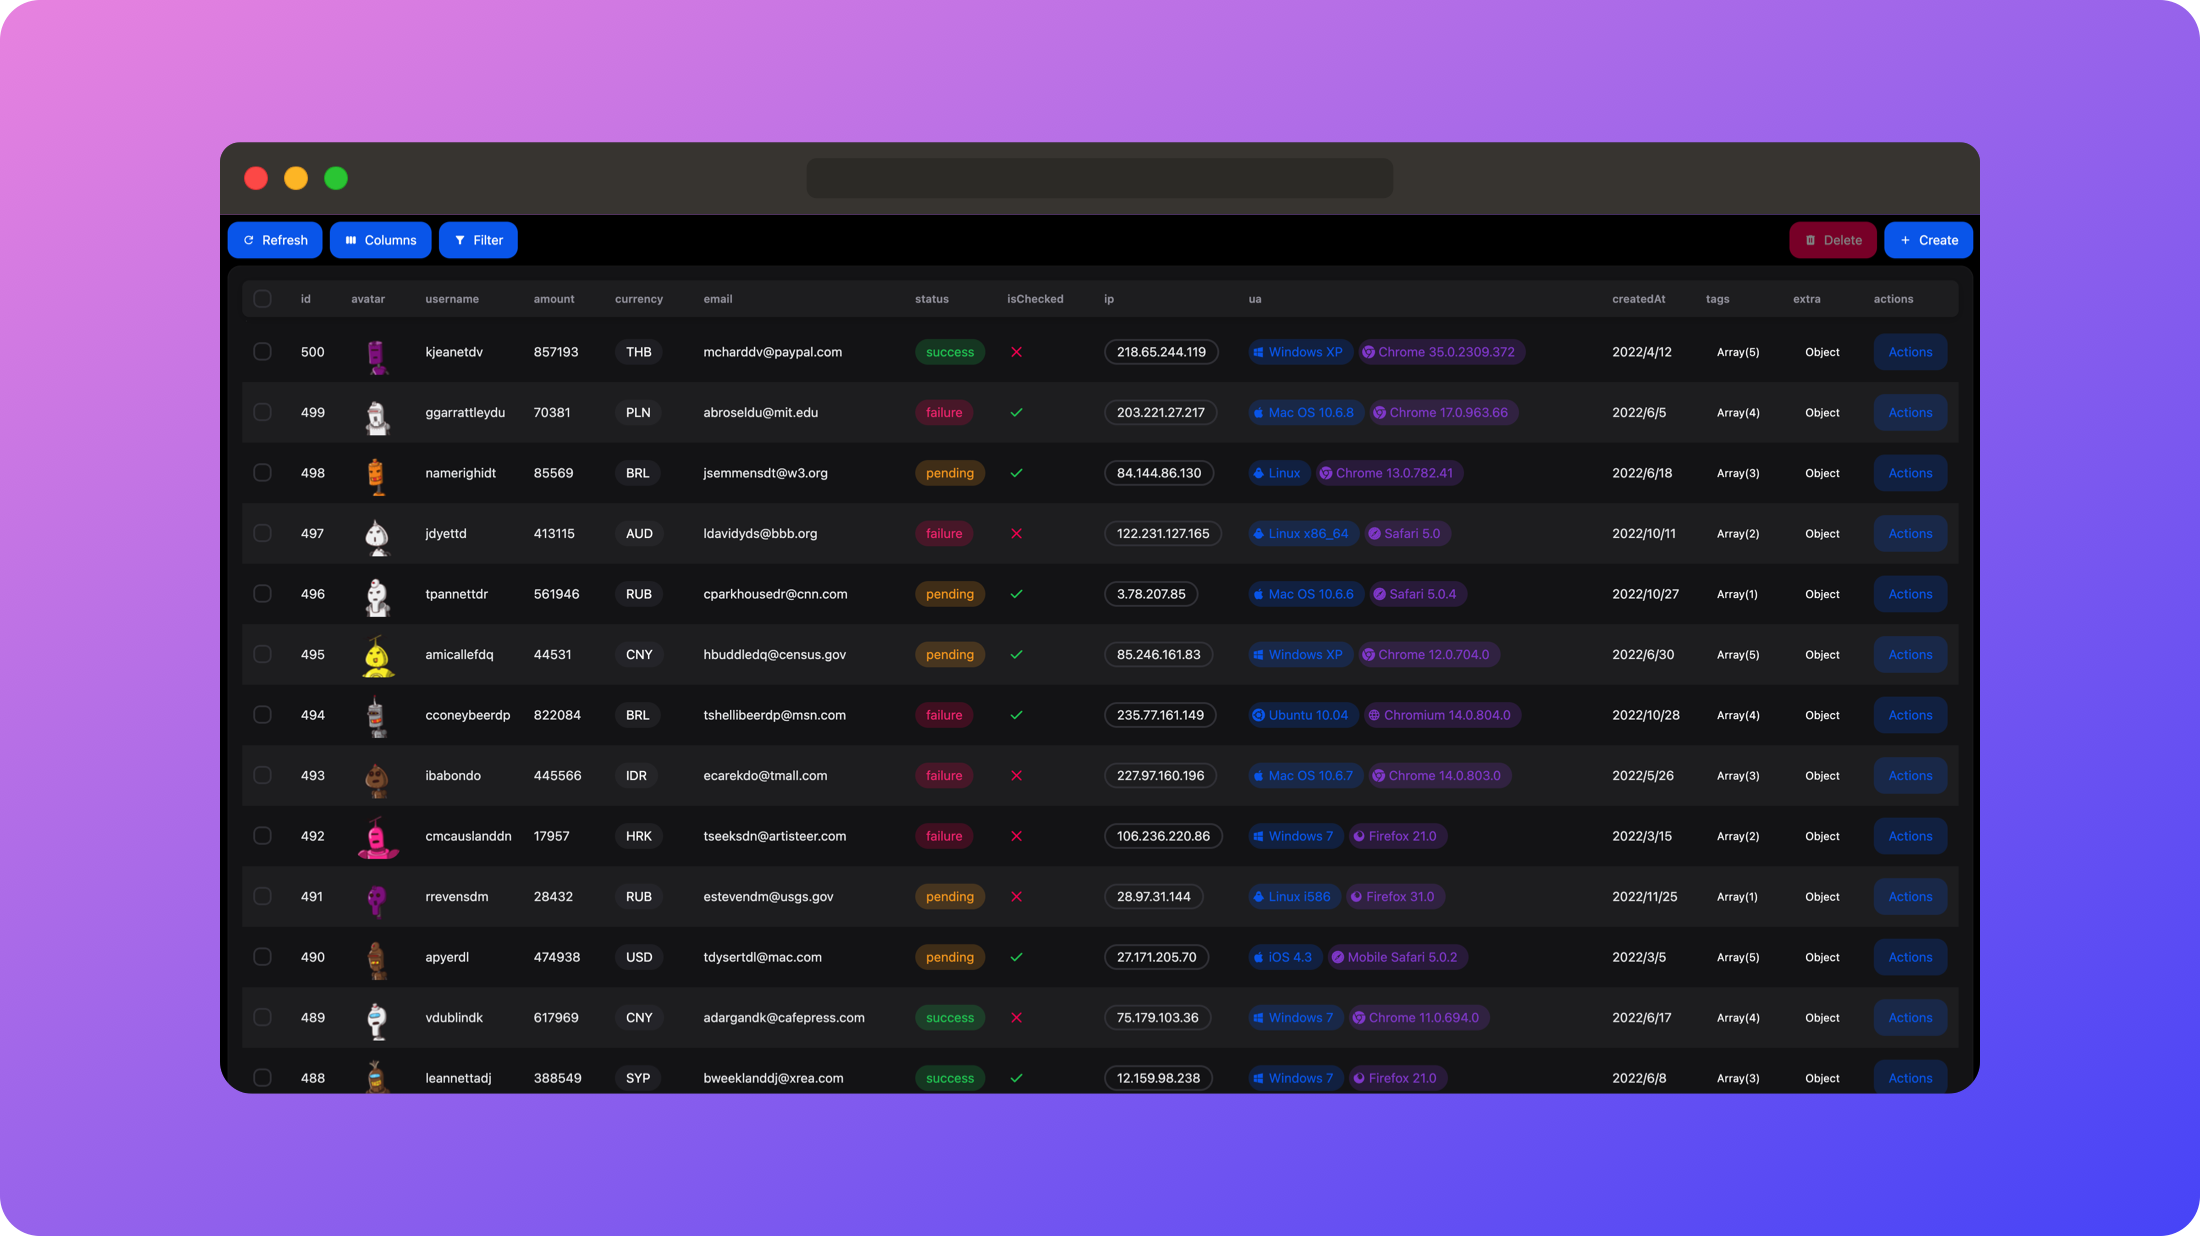Tick the checkbox for row 491
The height and width of the screenshot is (1236, 2200).
pos(262,896)
